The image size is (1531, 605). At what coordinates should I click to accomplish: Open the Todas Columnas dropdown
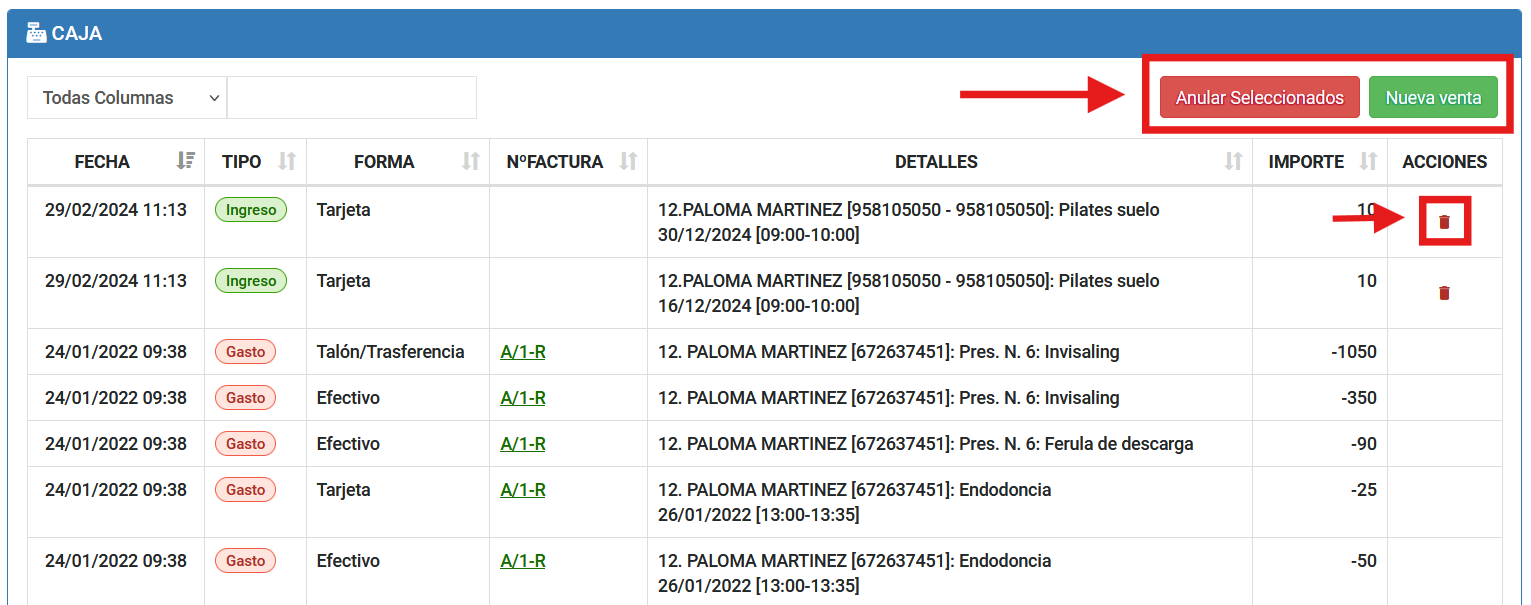pyautogui.click(x=127, y=98)
